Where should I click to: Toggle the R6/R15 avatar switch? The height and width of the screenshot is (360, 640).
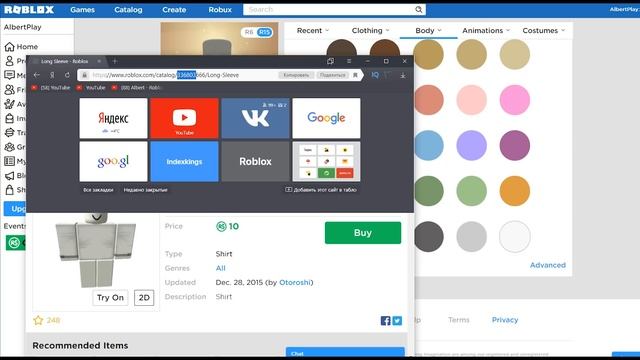click(257, 32)
